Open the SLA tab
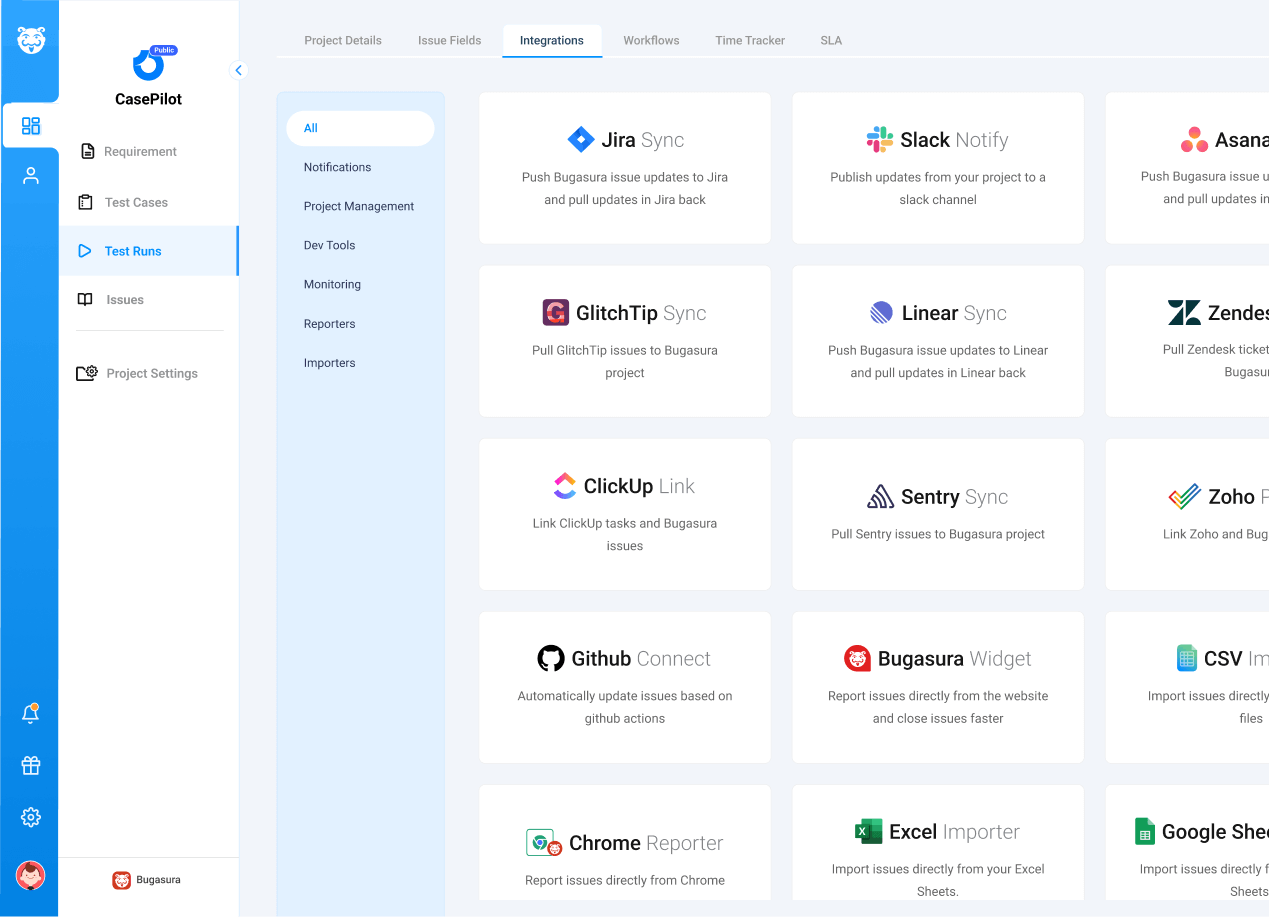 831,41
